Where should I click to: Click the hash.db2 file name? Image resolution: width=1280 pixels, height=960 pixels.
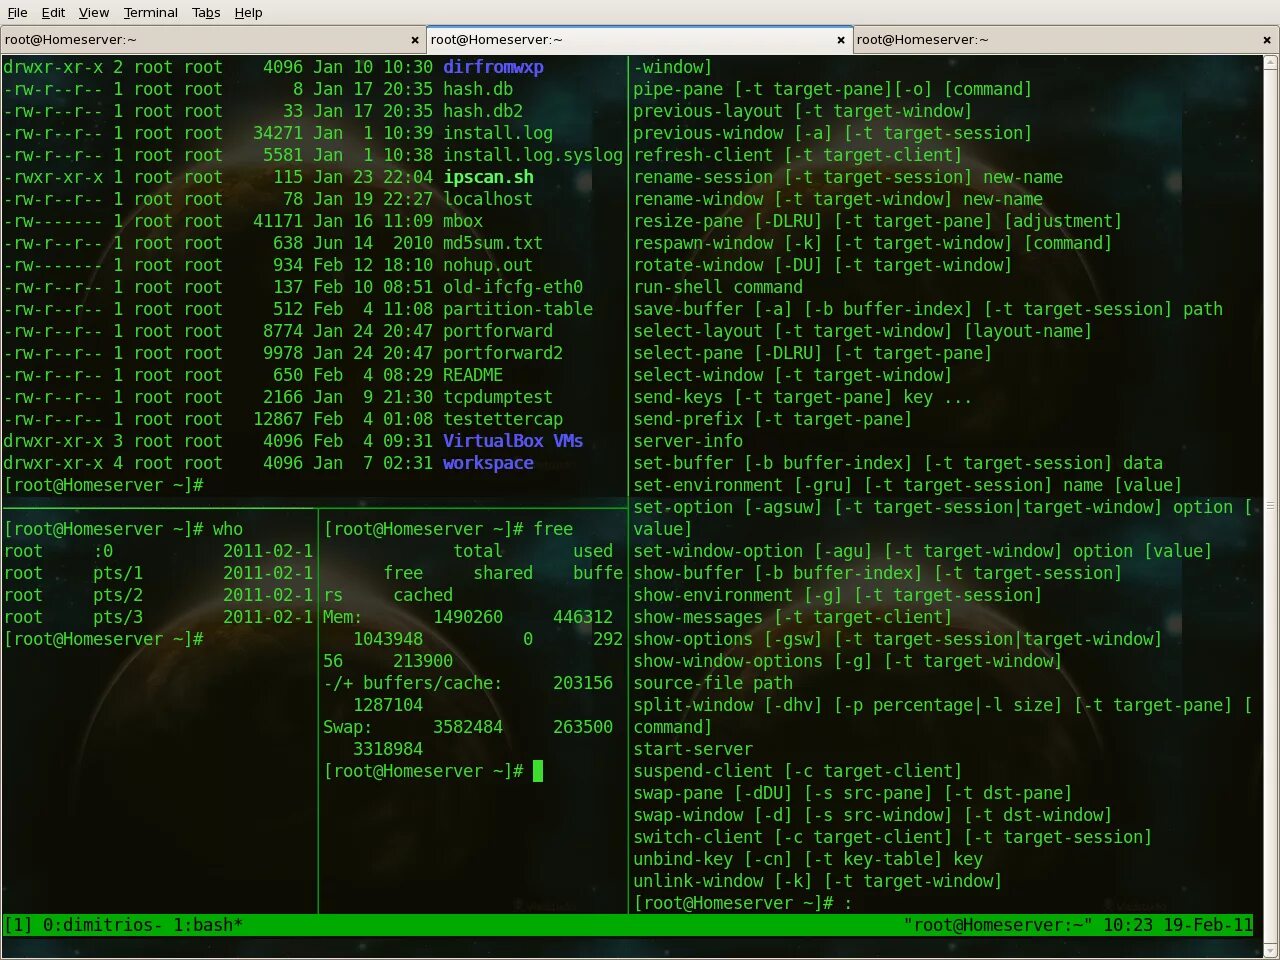(x=483, y=111)
